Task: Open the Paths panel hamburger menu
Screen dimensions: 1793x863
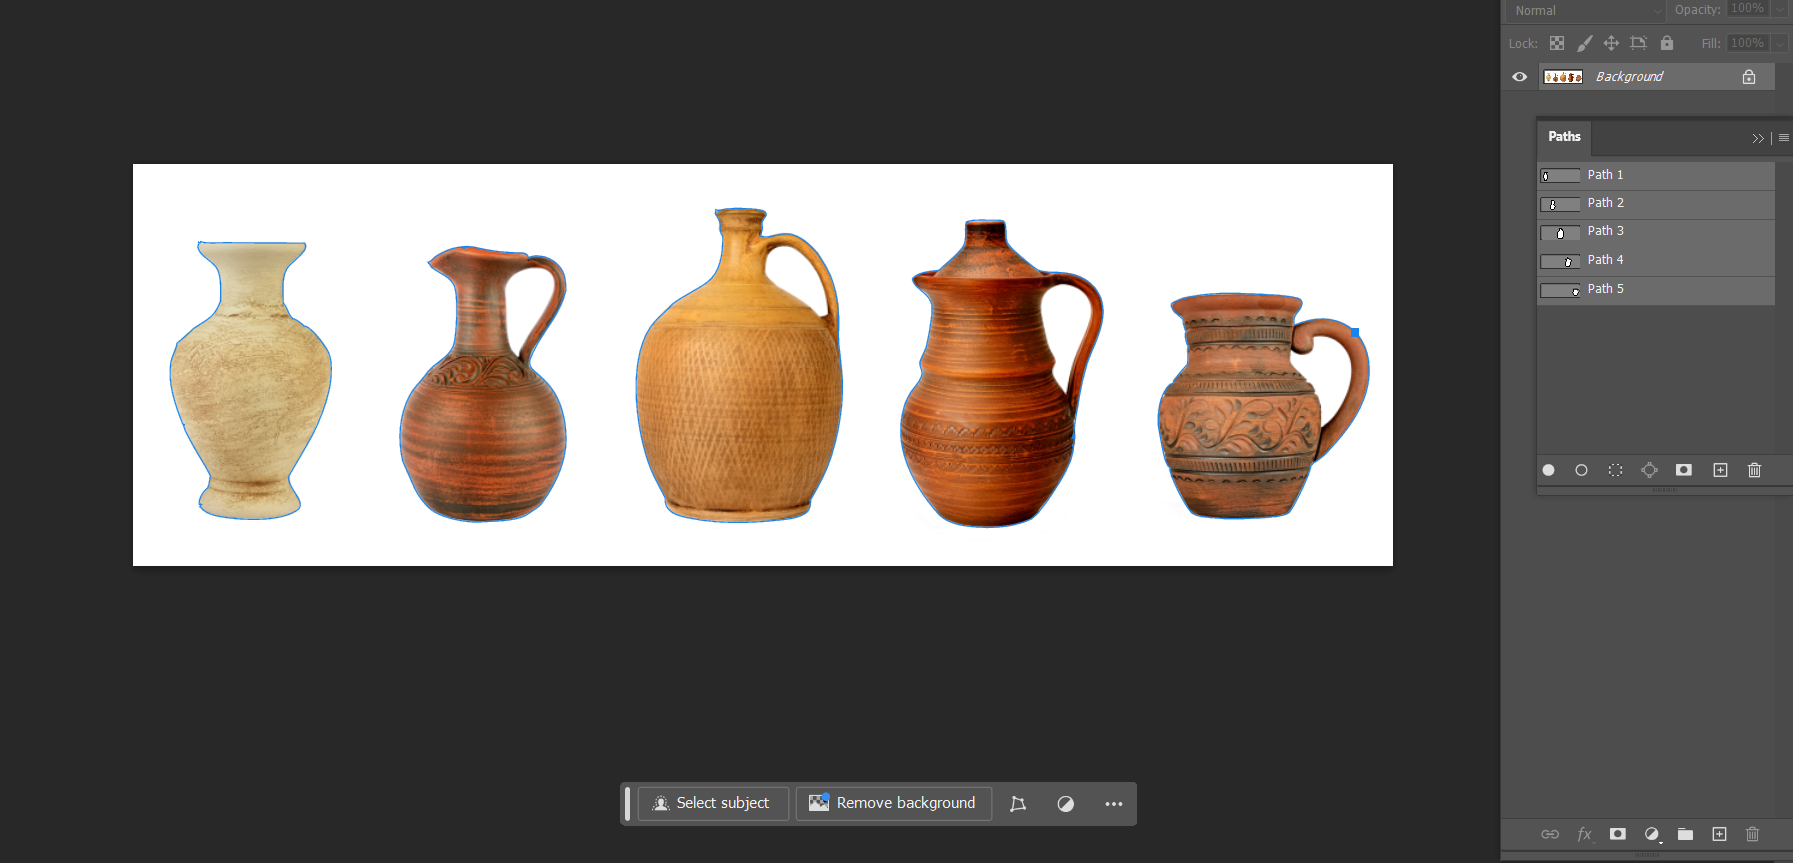Action: (1783, 138)
